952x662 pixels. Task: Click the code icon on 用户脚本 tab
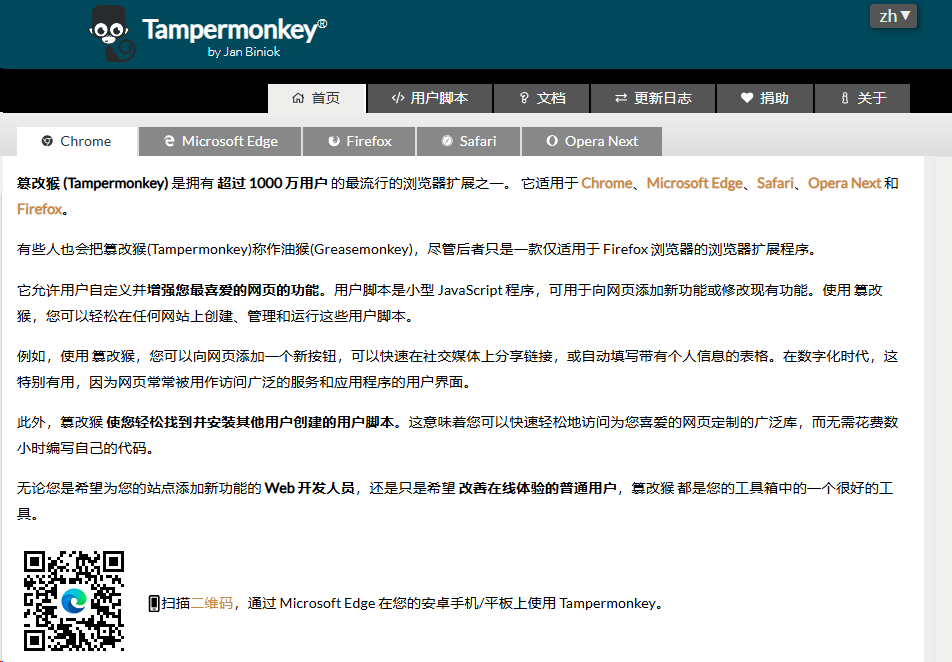(x=398, y=98)
